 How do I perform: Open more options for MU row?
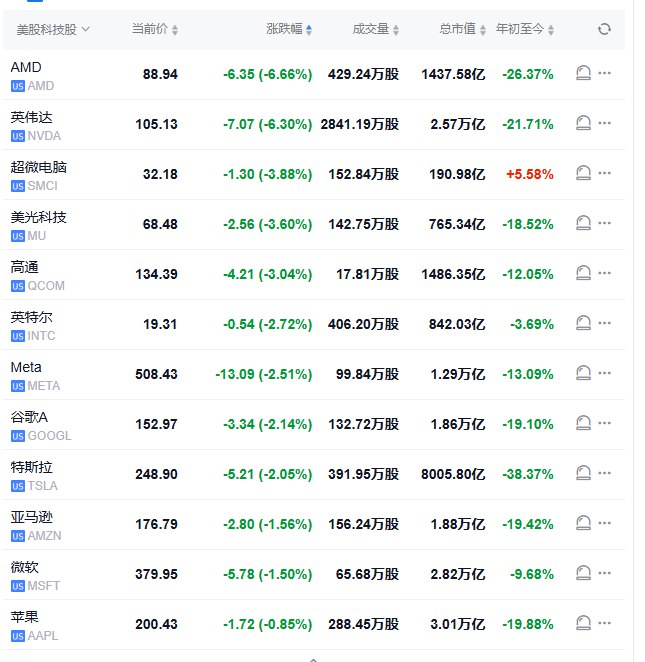(604, 223)
